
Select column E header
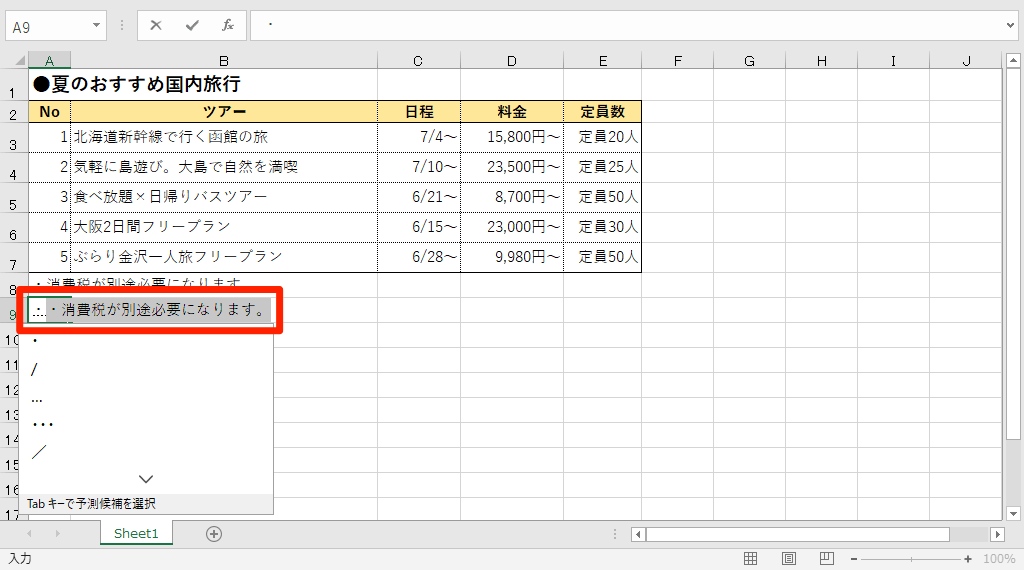click(x=602, y=61)
